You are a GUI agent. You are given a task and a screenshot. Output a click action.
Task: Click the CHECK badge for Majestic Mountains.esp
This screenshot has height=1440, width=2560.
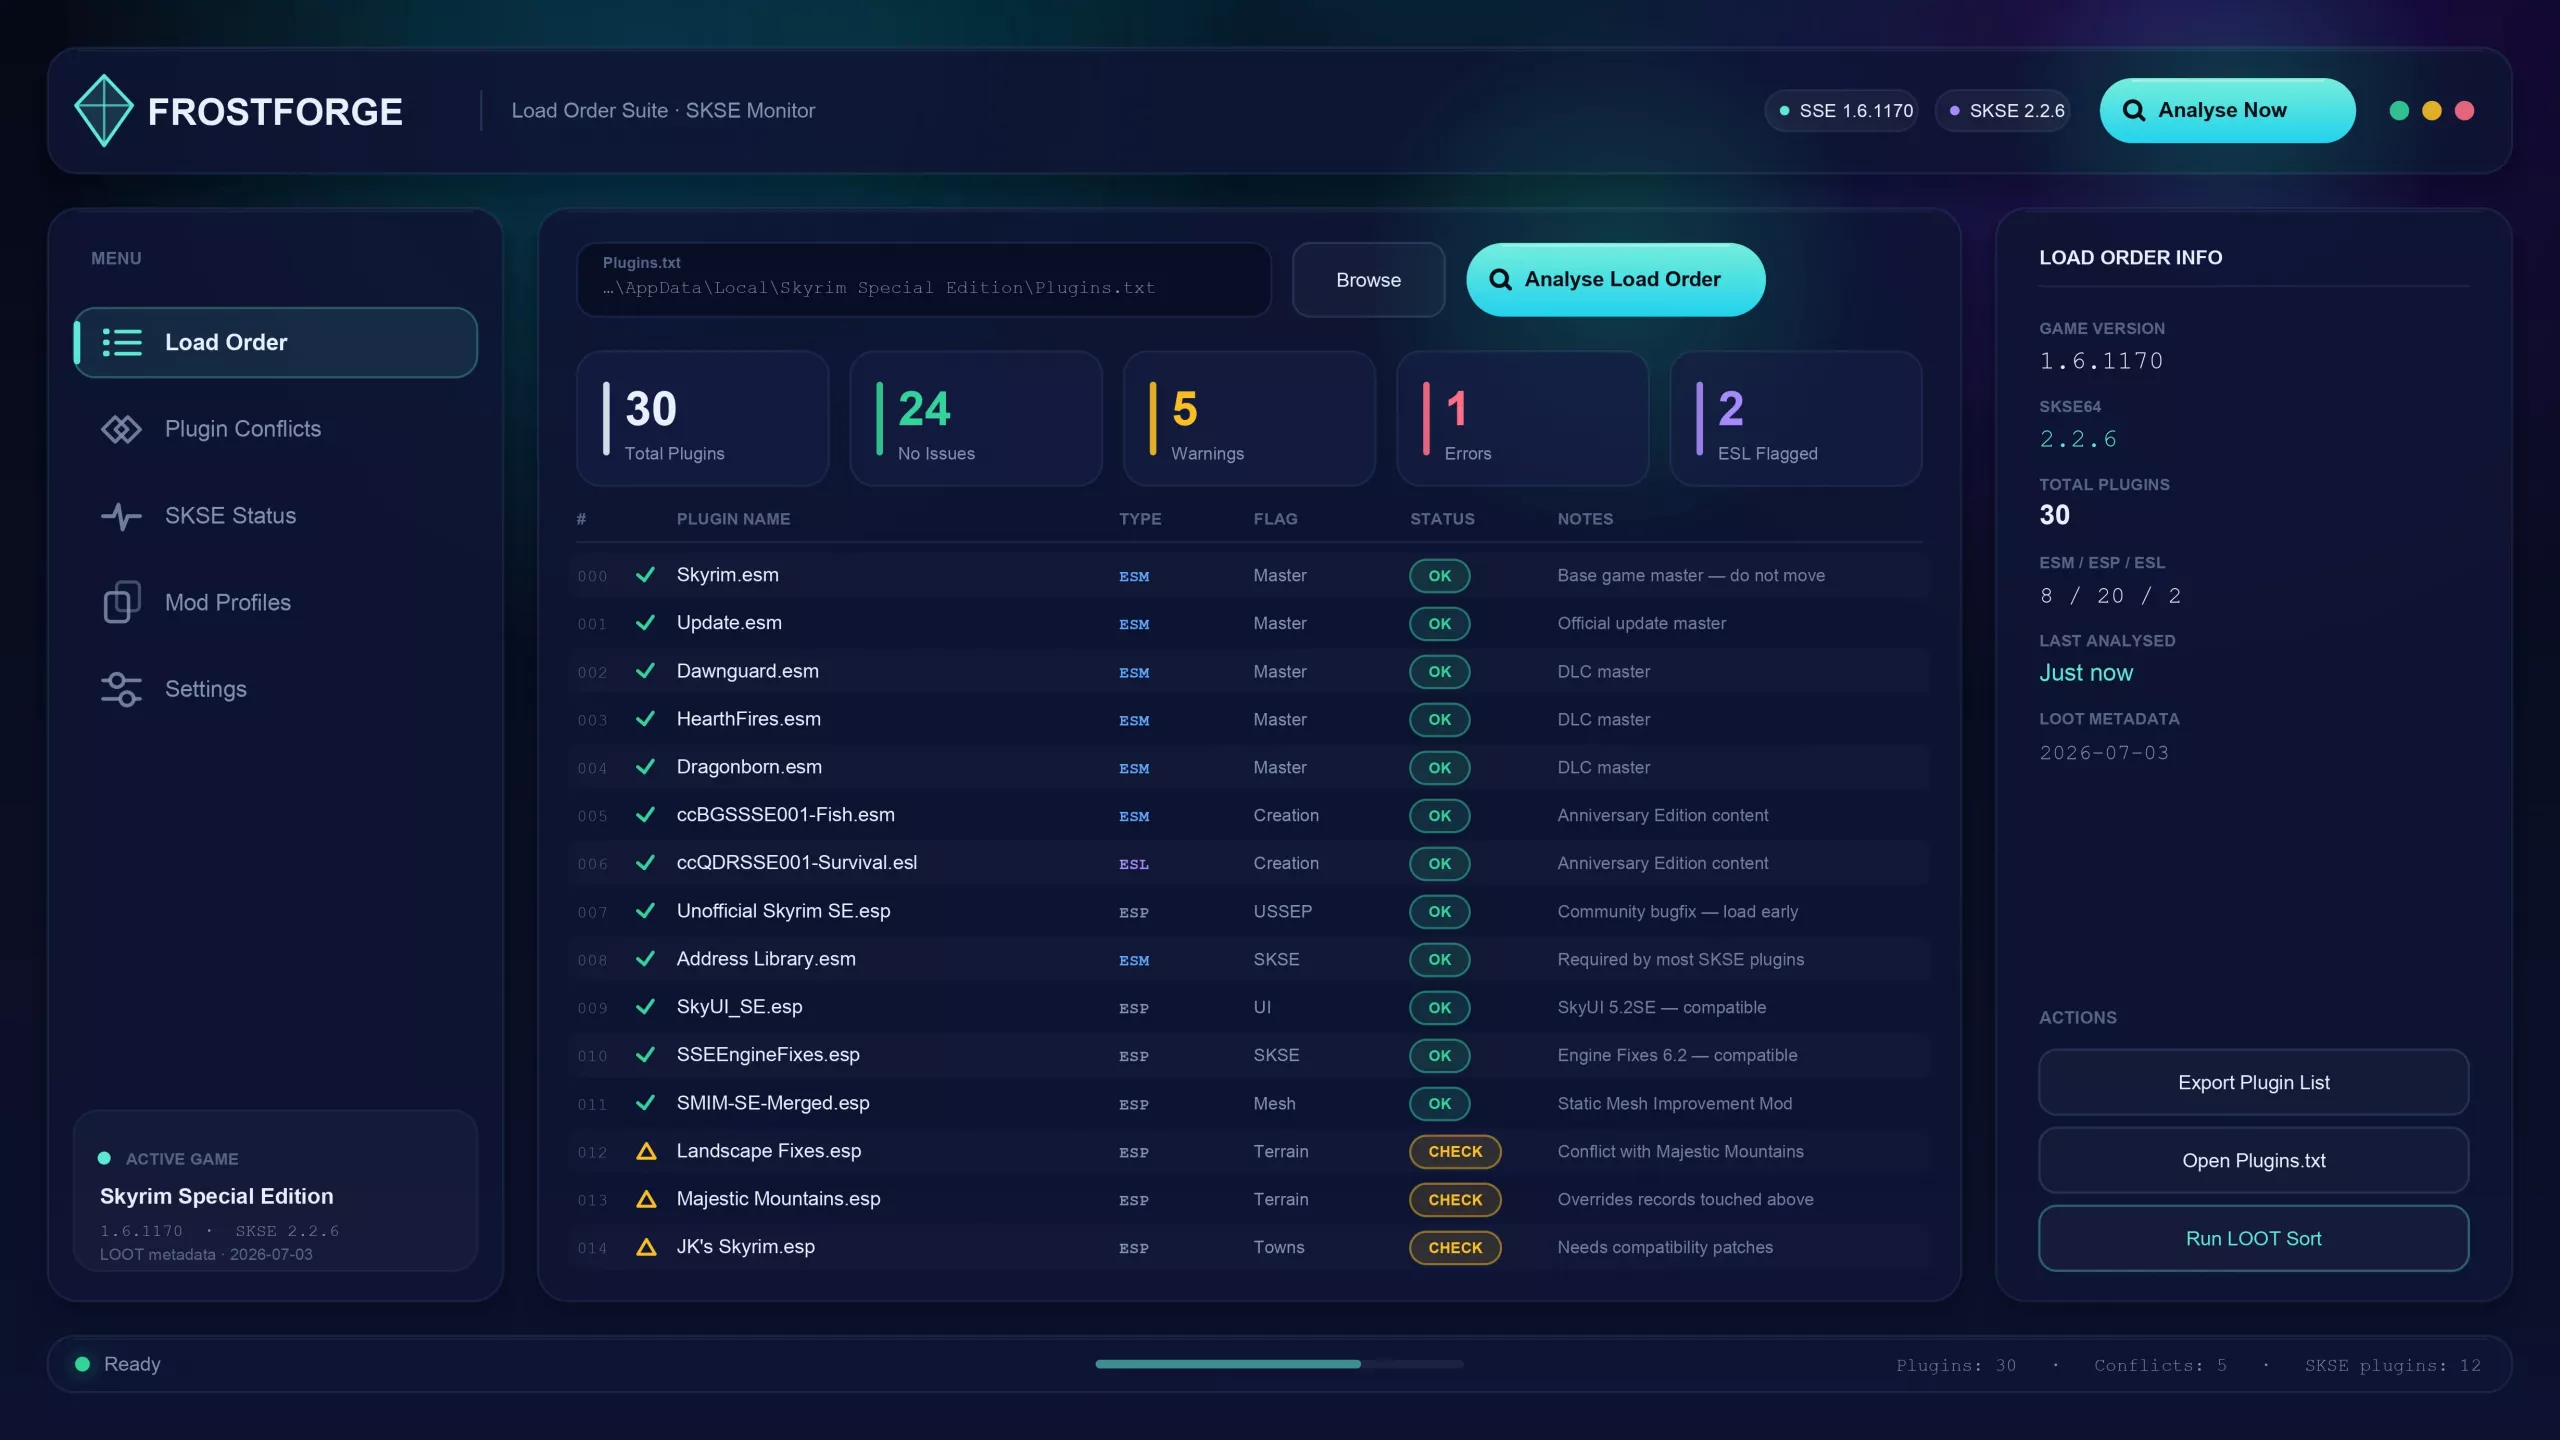(1455, 1199)
